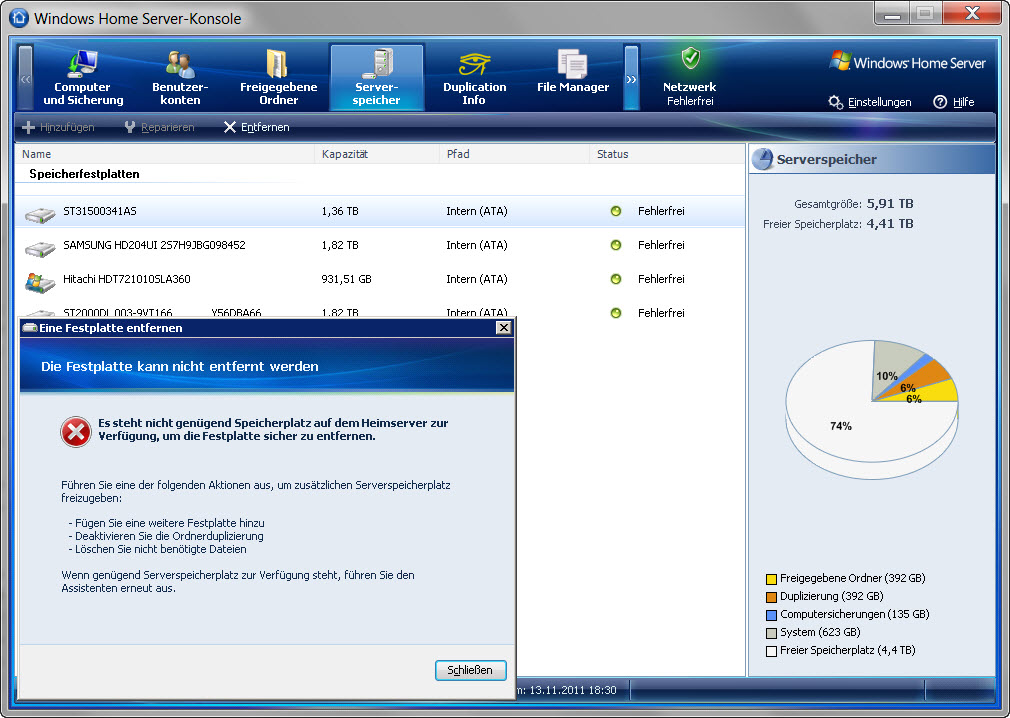The image size is (1010, 718).
Task: Click the Speicherfestplatten group heading
Action: [84, 174]
